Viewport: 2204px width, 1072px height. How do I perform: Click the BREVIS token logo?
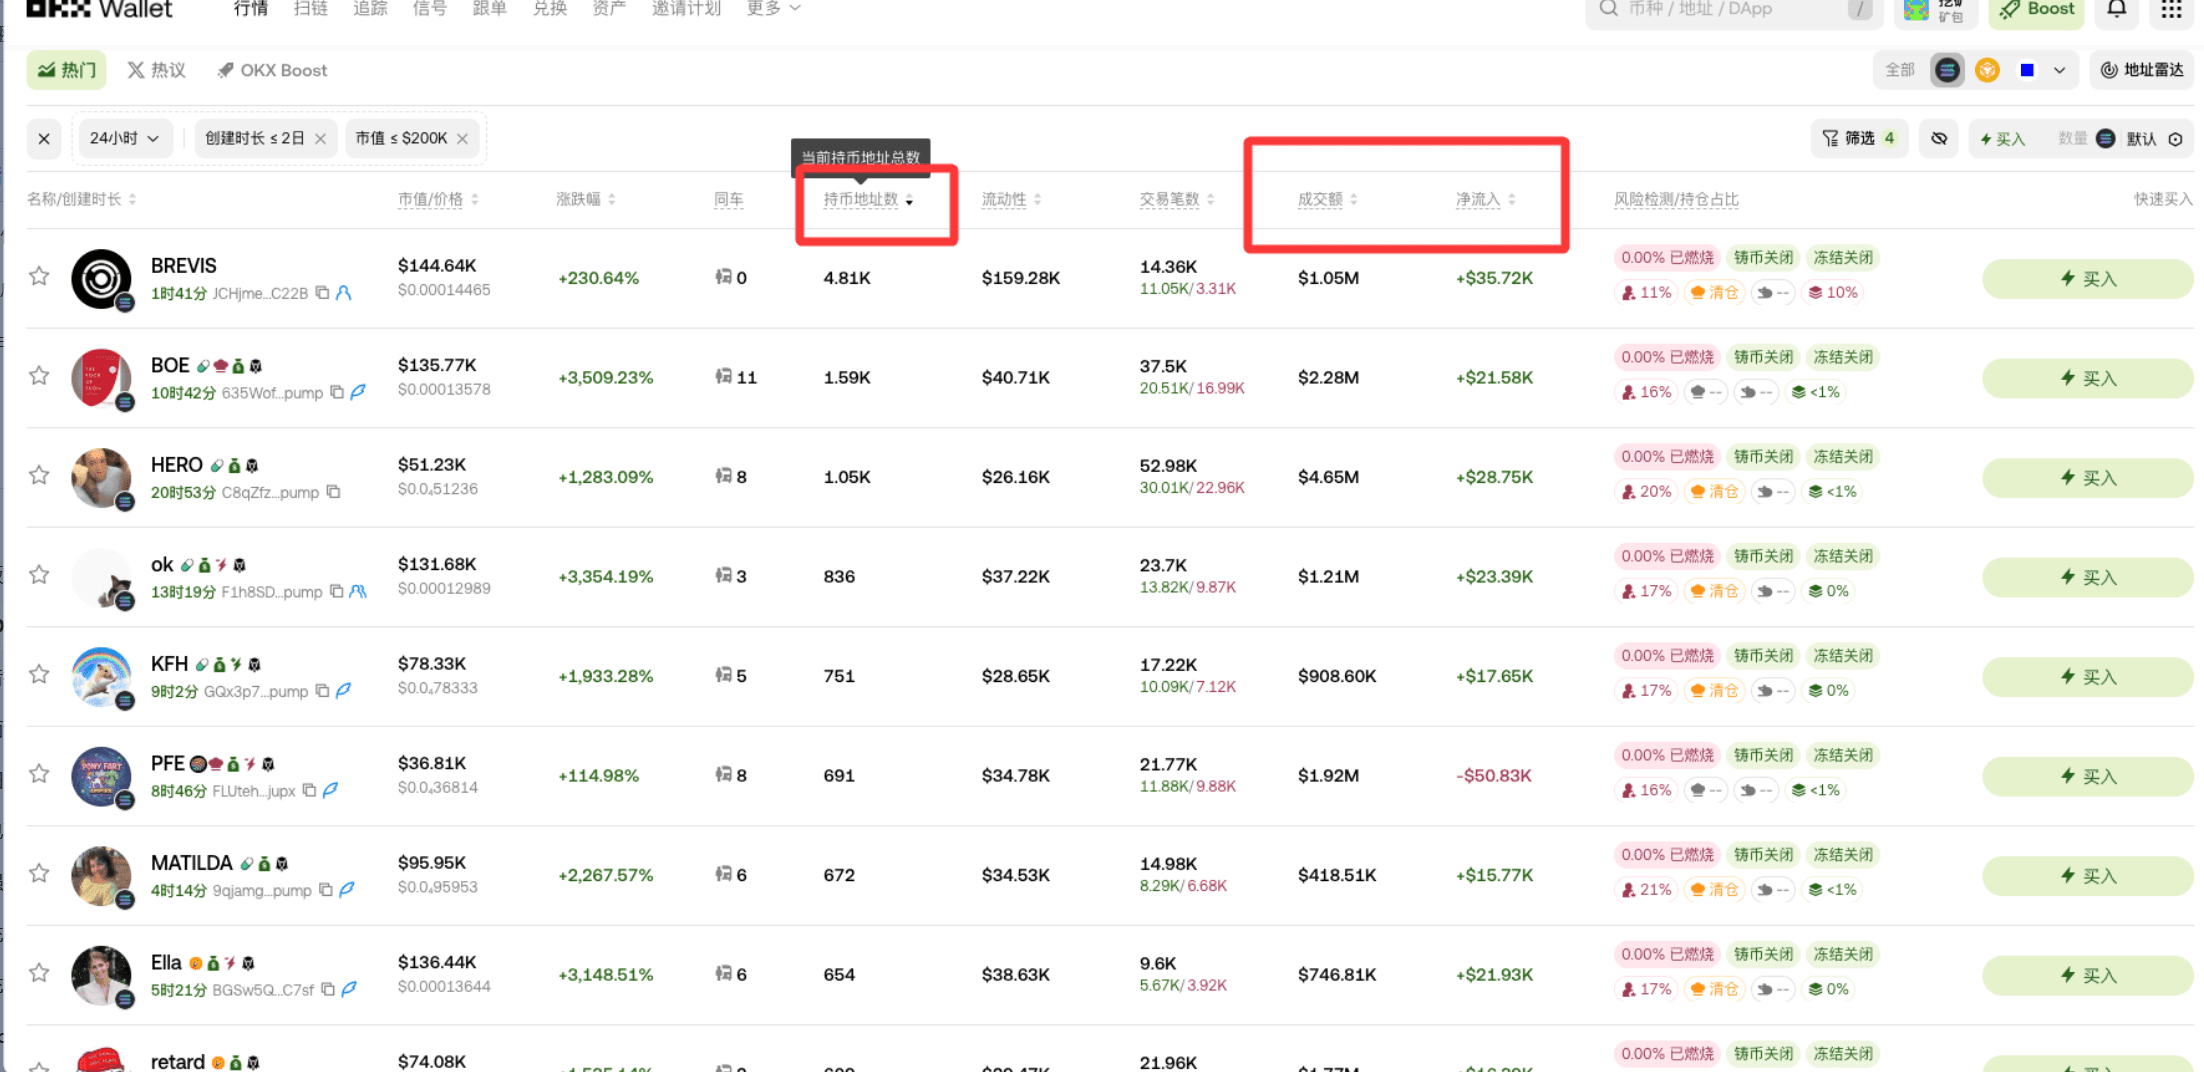(101, 279)
